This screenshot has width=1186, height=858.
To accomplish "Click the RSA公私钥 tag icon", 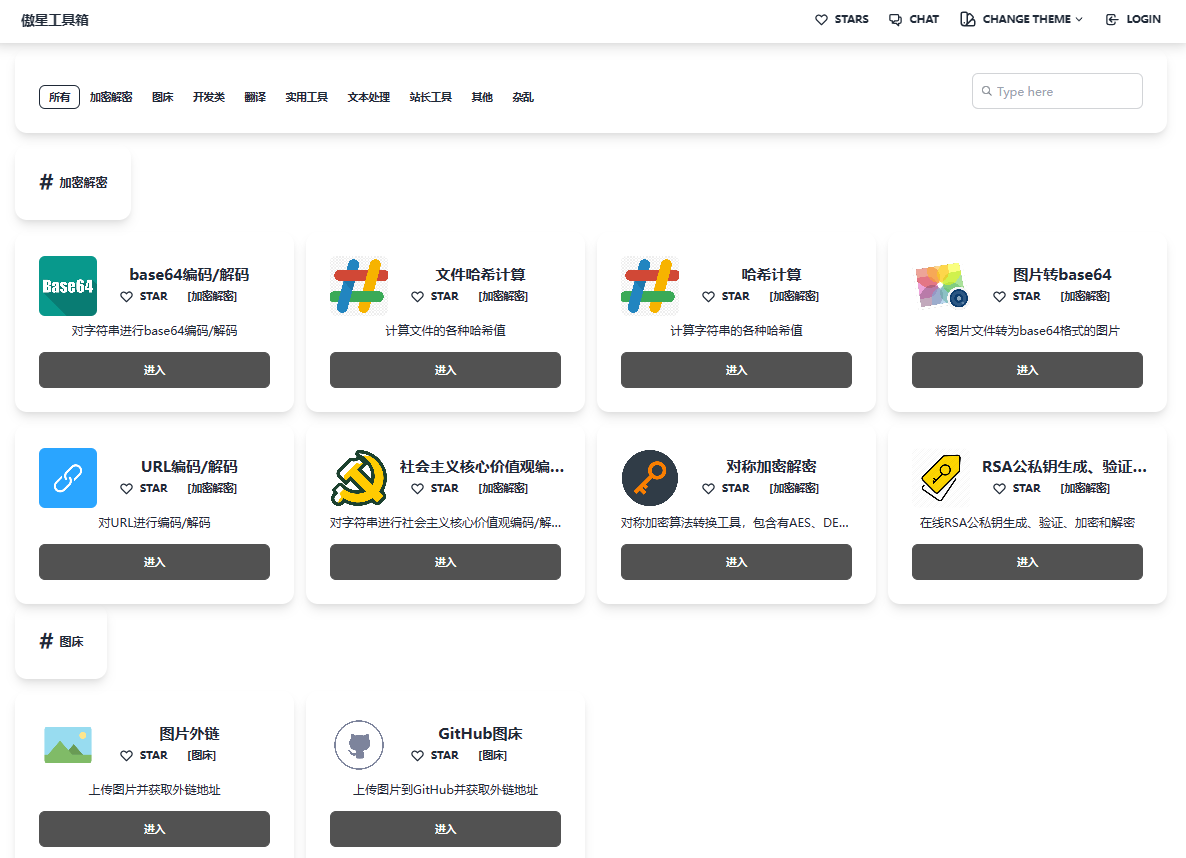I will [x=941, y=478].
